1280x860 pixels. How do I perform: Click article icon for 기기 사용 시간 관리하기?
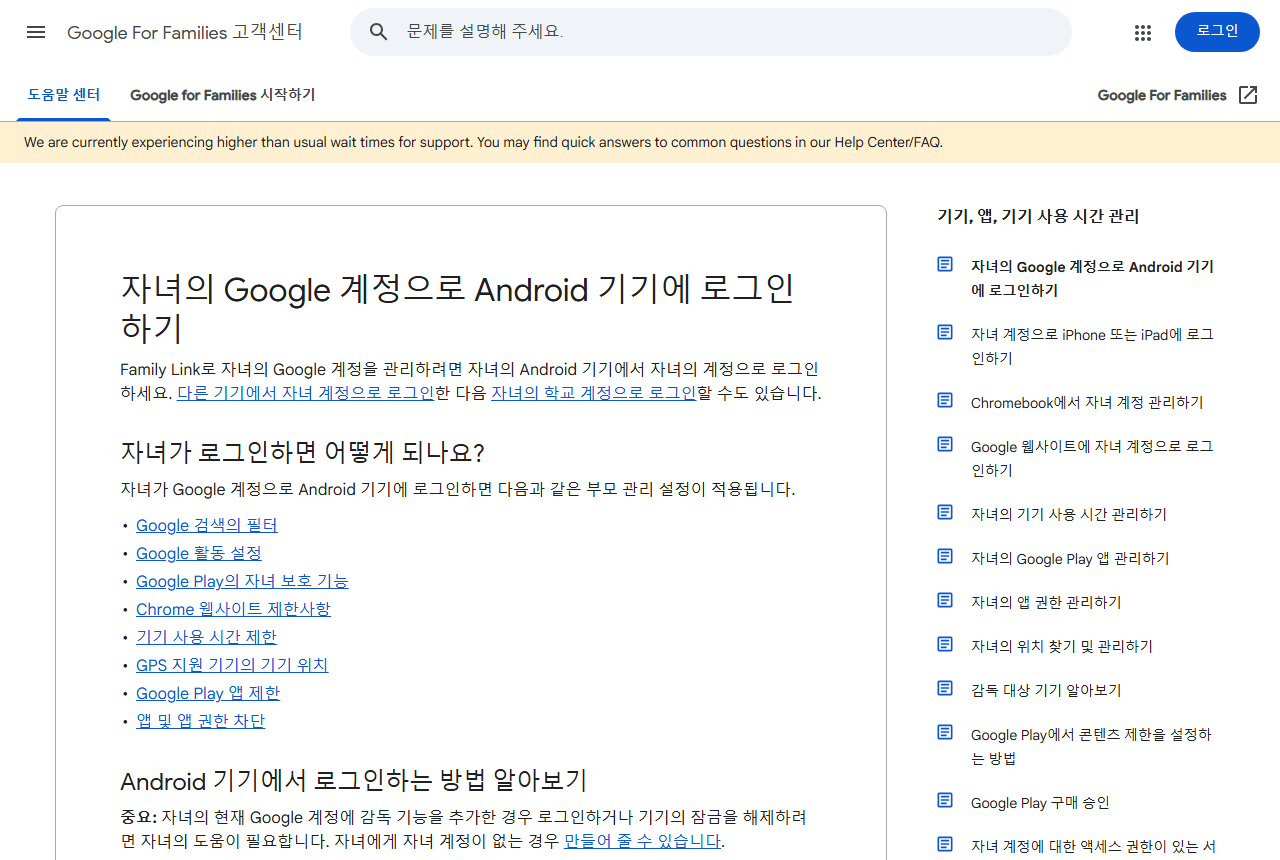[945, 513]
